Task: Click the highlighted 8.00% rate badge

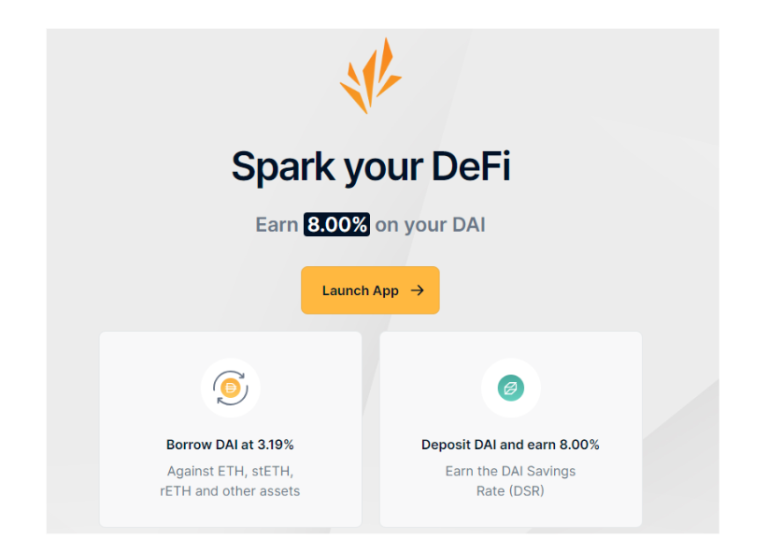Action: click(337, 225)
